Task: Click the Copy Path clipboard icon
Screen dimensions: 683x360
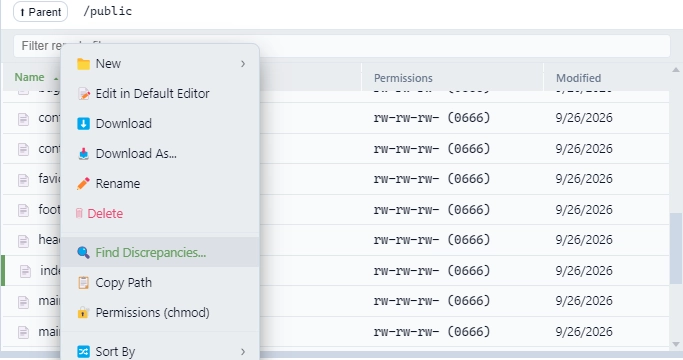Action: (x=83, y=283)
